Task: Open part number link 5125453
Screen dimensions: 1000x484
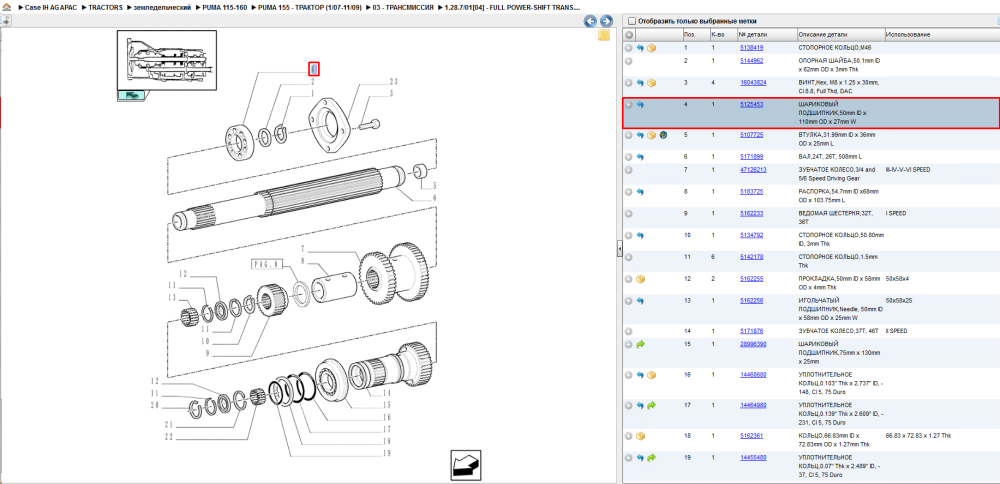Action: coord(751,105)
